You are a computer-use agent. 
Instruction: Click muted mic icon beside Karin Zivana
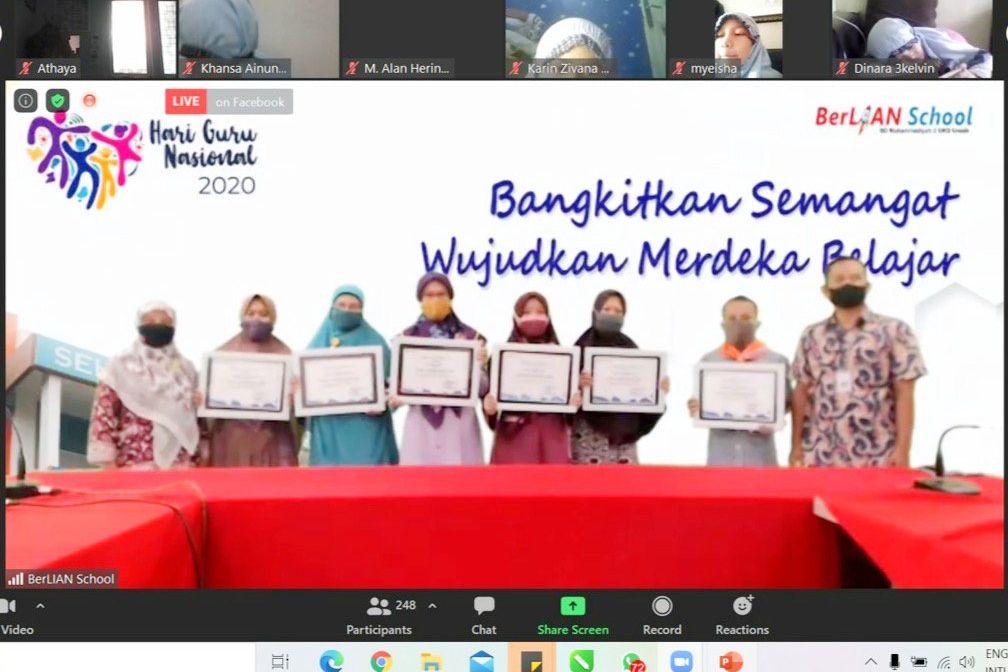[516, 68]
